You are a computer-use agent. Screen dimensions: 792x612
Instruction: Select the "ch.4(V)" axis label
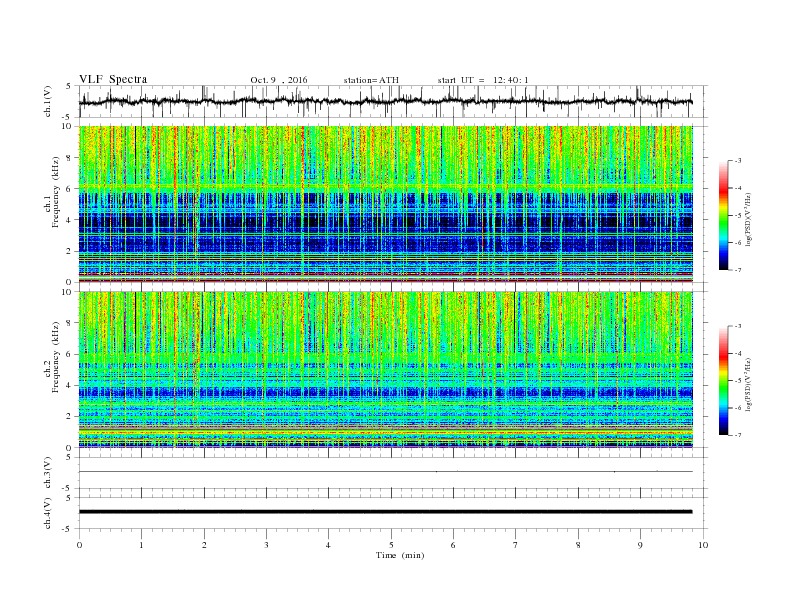point(47,514)
